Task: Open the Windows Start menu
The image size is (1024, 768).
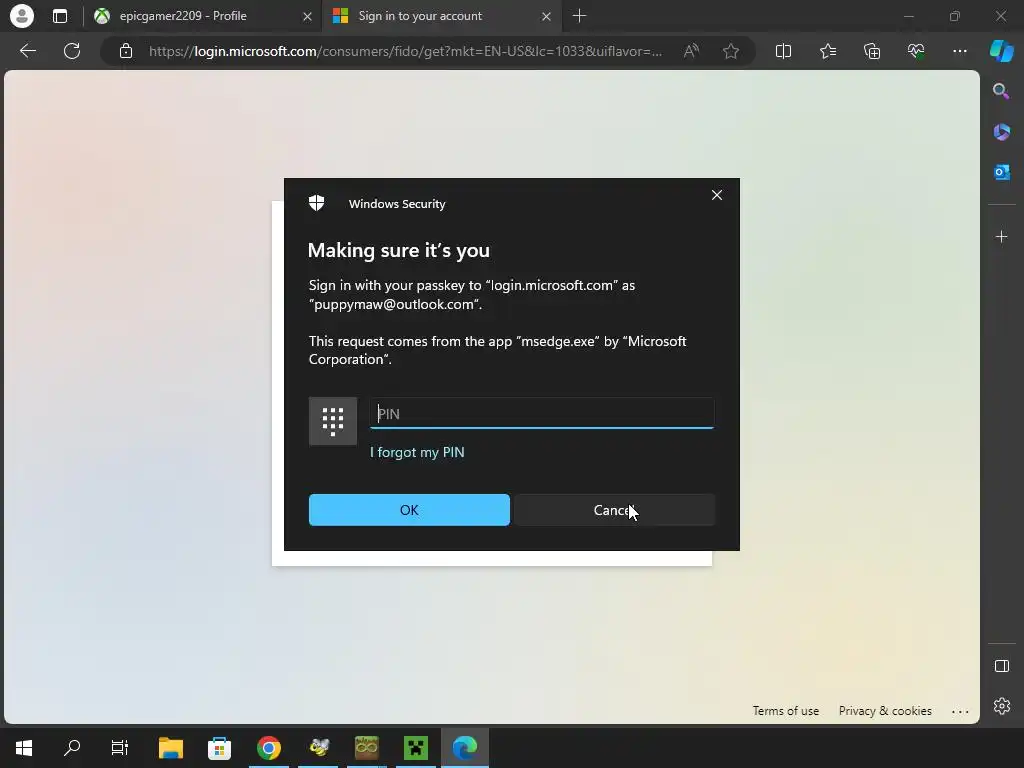Action: (24, 748)
